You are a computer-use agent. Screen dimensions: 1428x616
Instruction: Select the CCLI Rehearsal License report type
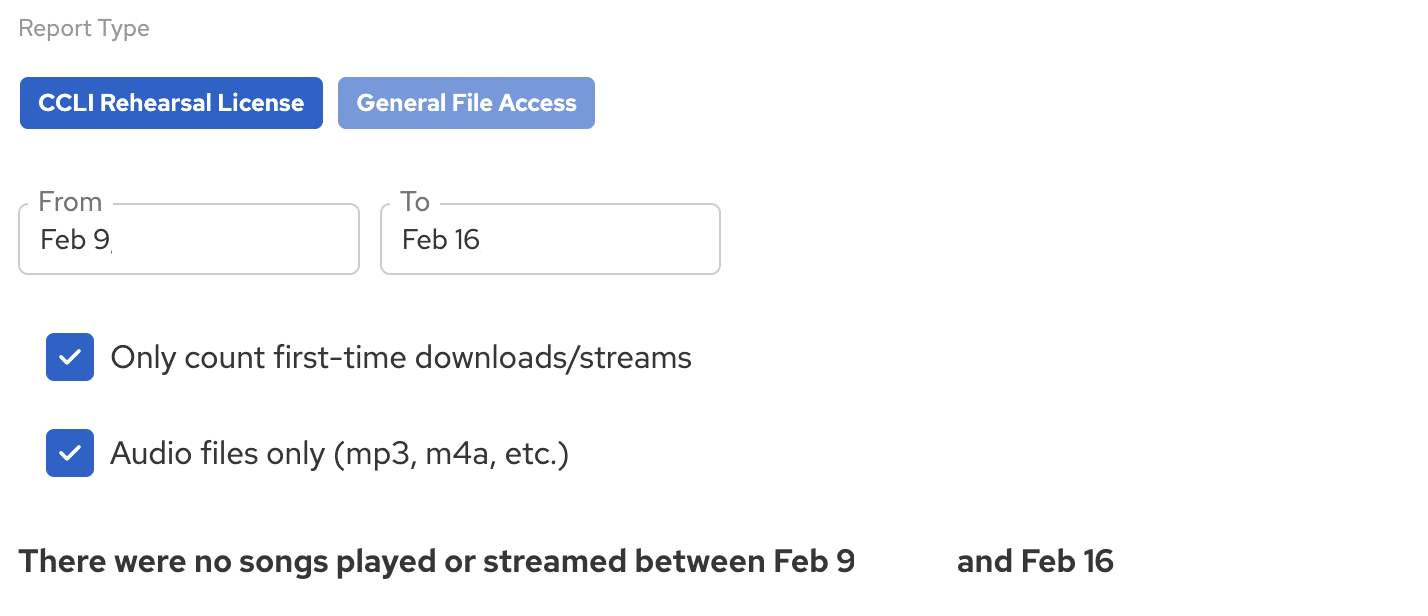coord(171,103)
